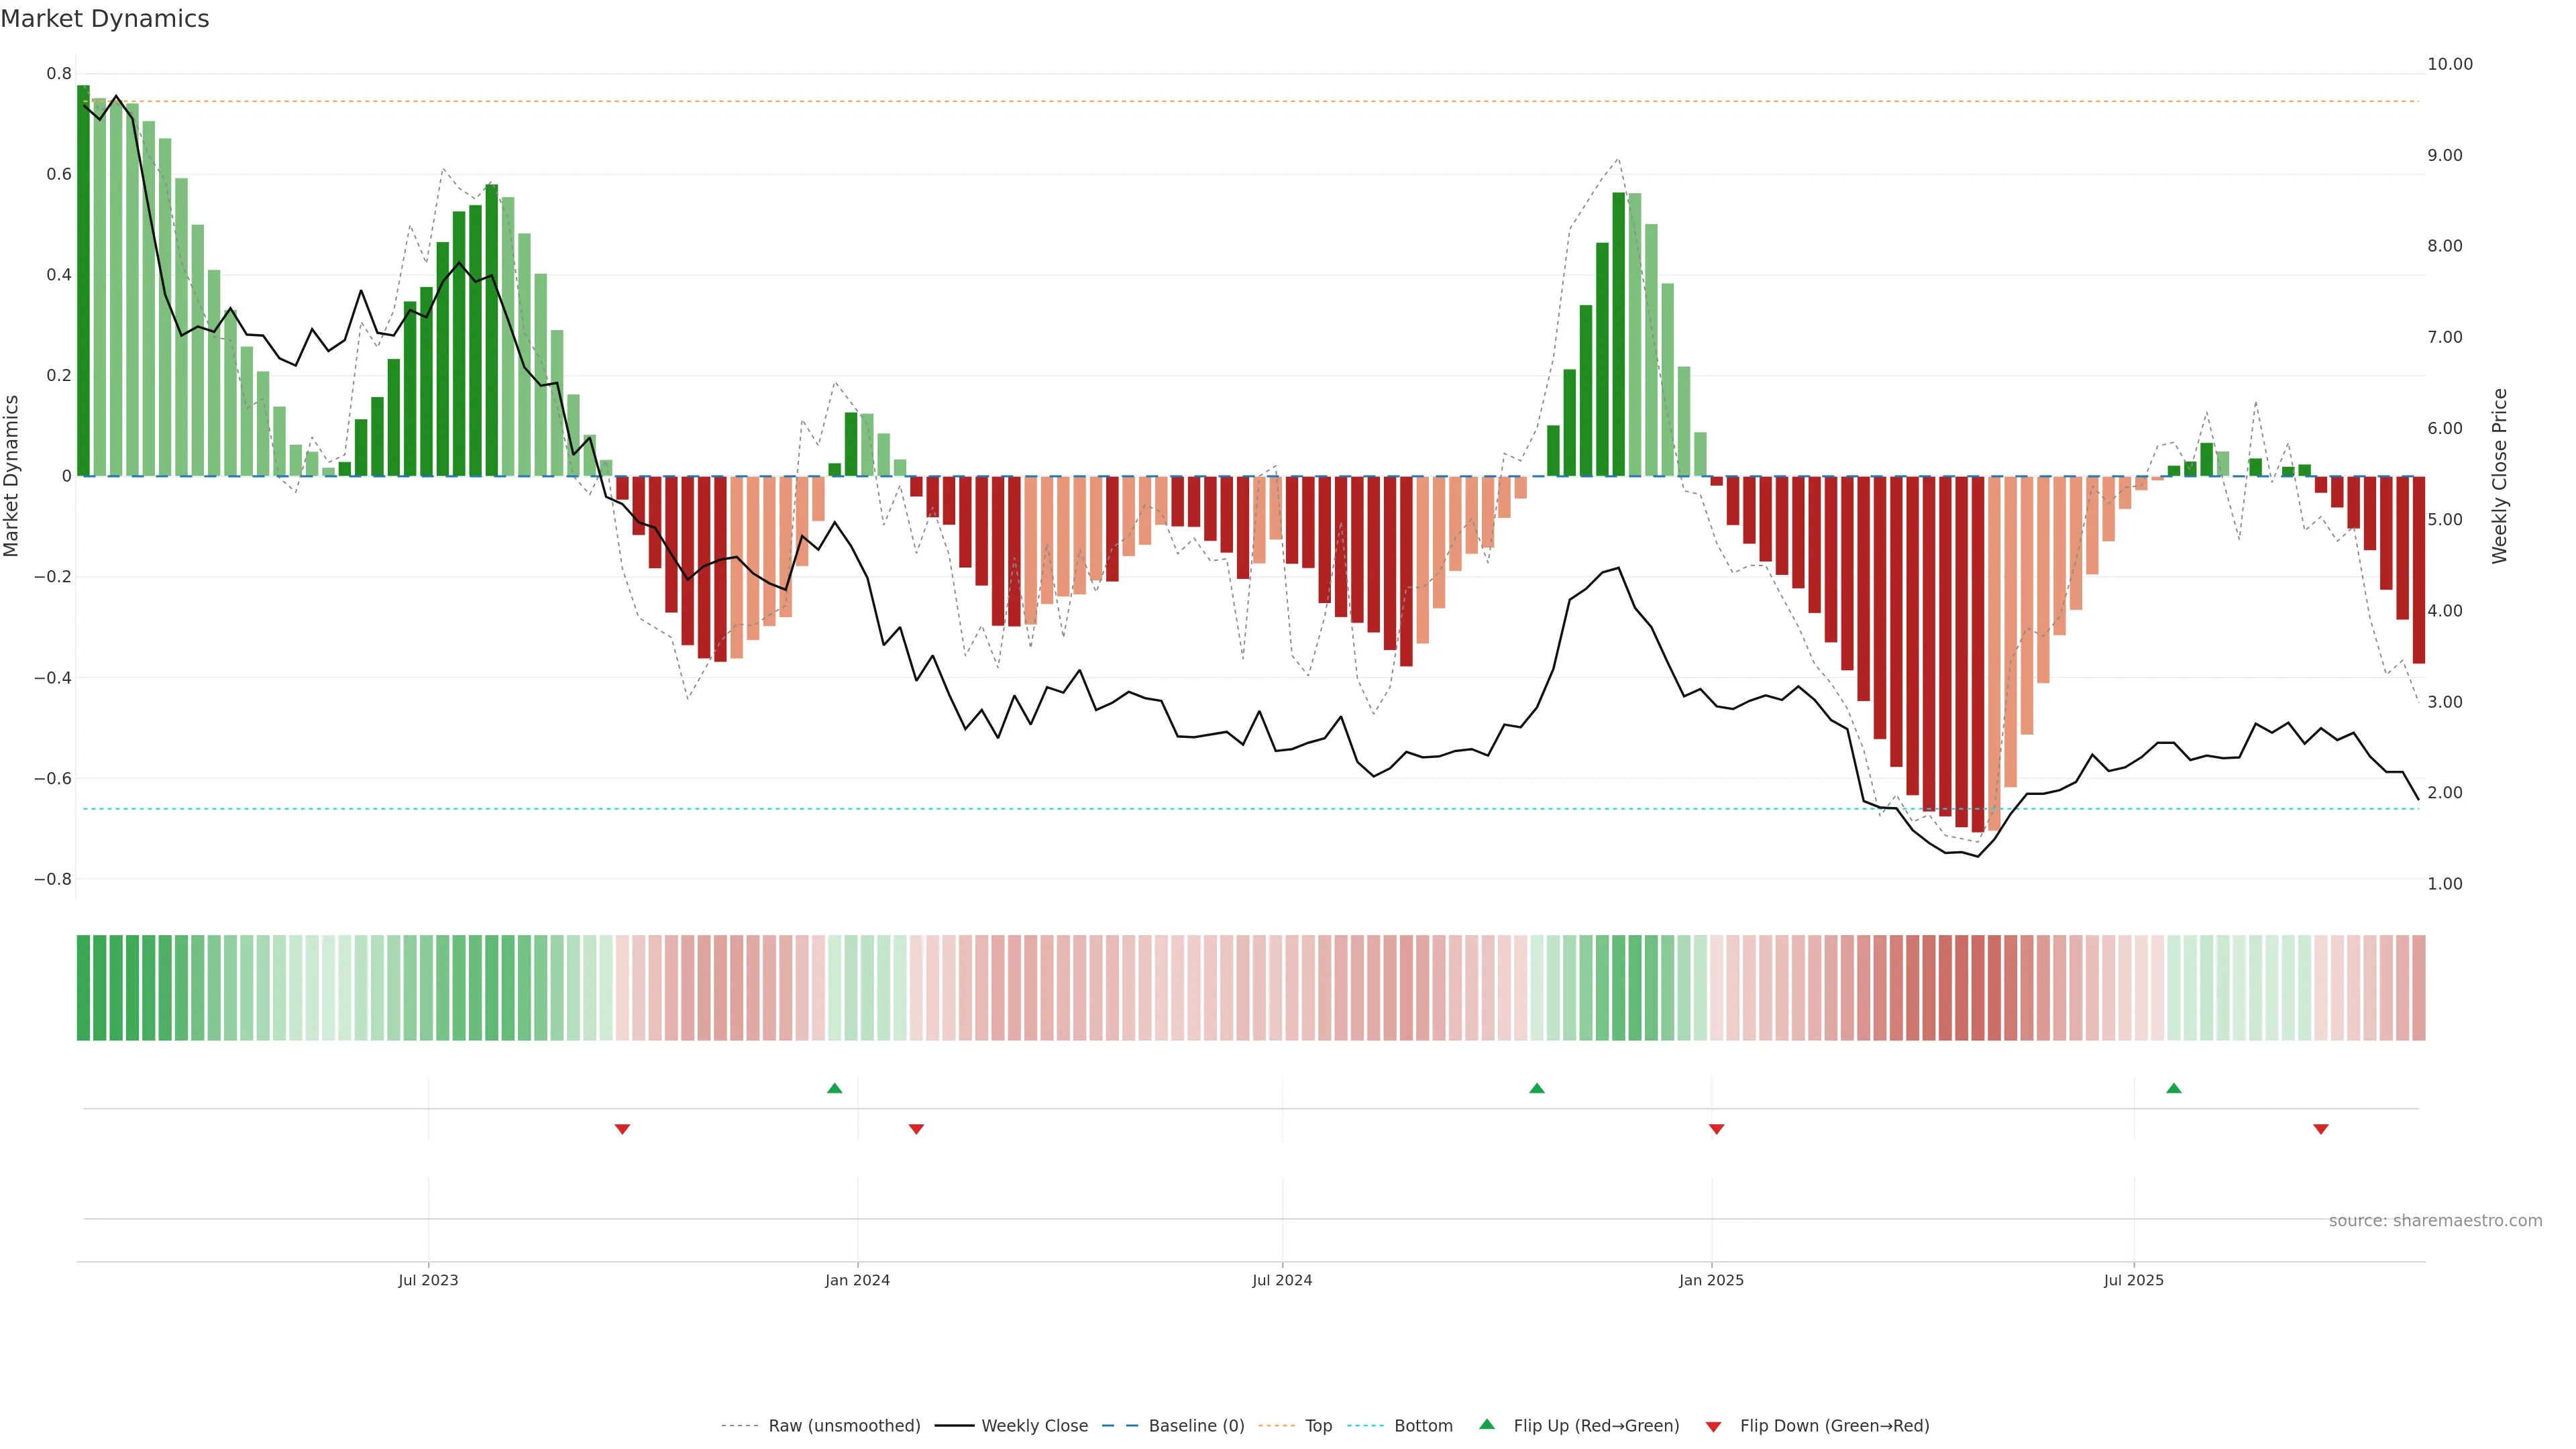The image size is (2576, 1449).
Task: Click the first green flip-up triangle before Jan 2024
Action: click(x=835, y=1088)
